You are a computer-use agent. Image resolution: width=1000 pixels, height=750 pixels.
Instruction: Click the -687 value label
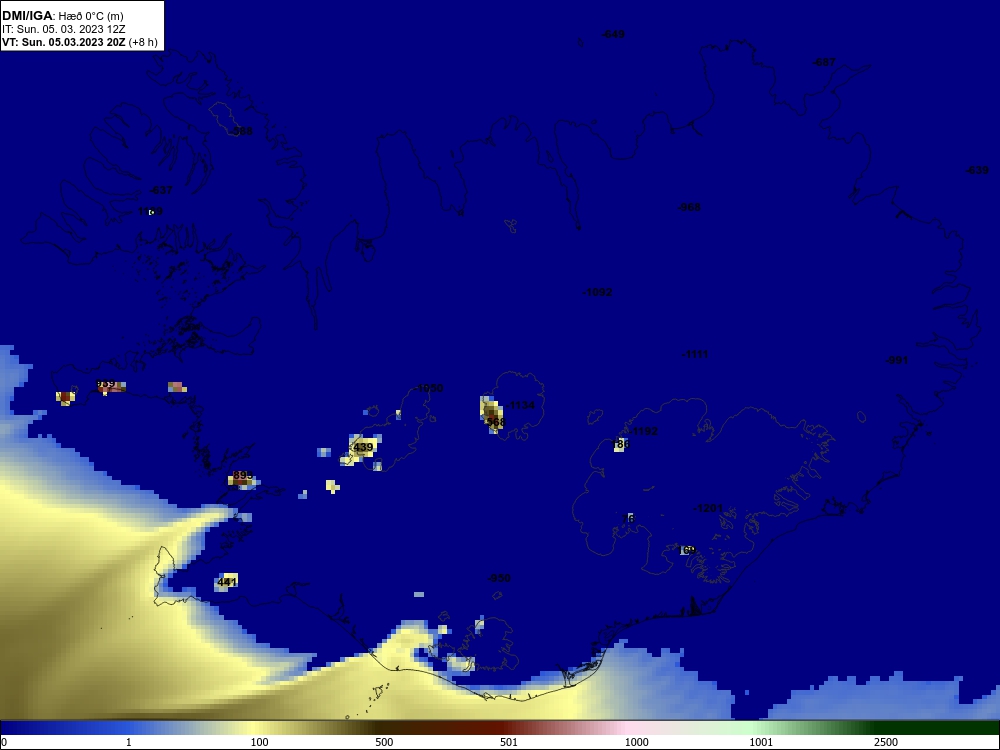[823, 62]
